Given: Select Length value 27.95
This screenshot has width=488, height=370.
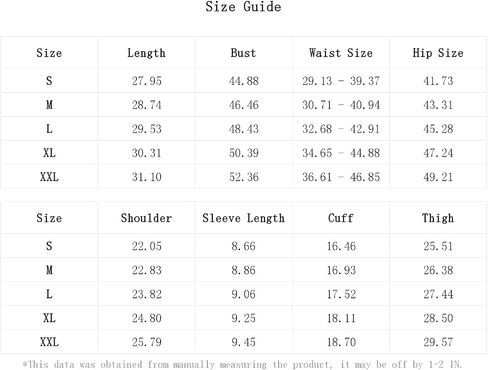Looking at the screenshot, I should coord(146,81).
